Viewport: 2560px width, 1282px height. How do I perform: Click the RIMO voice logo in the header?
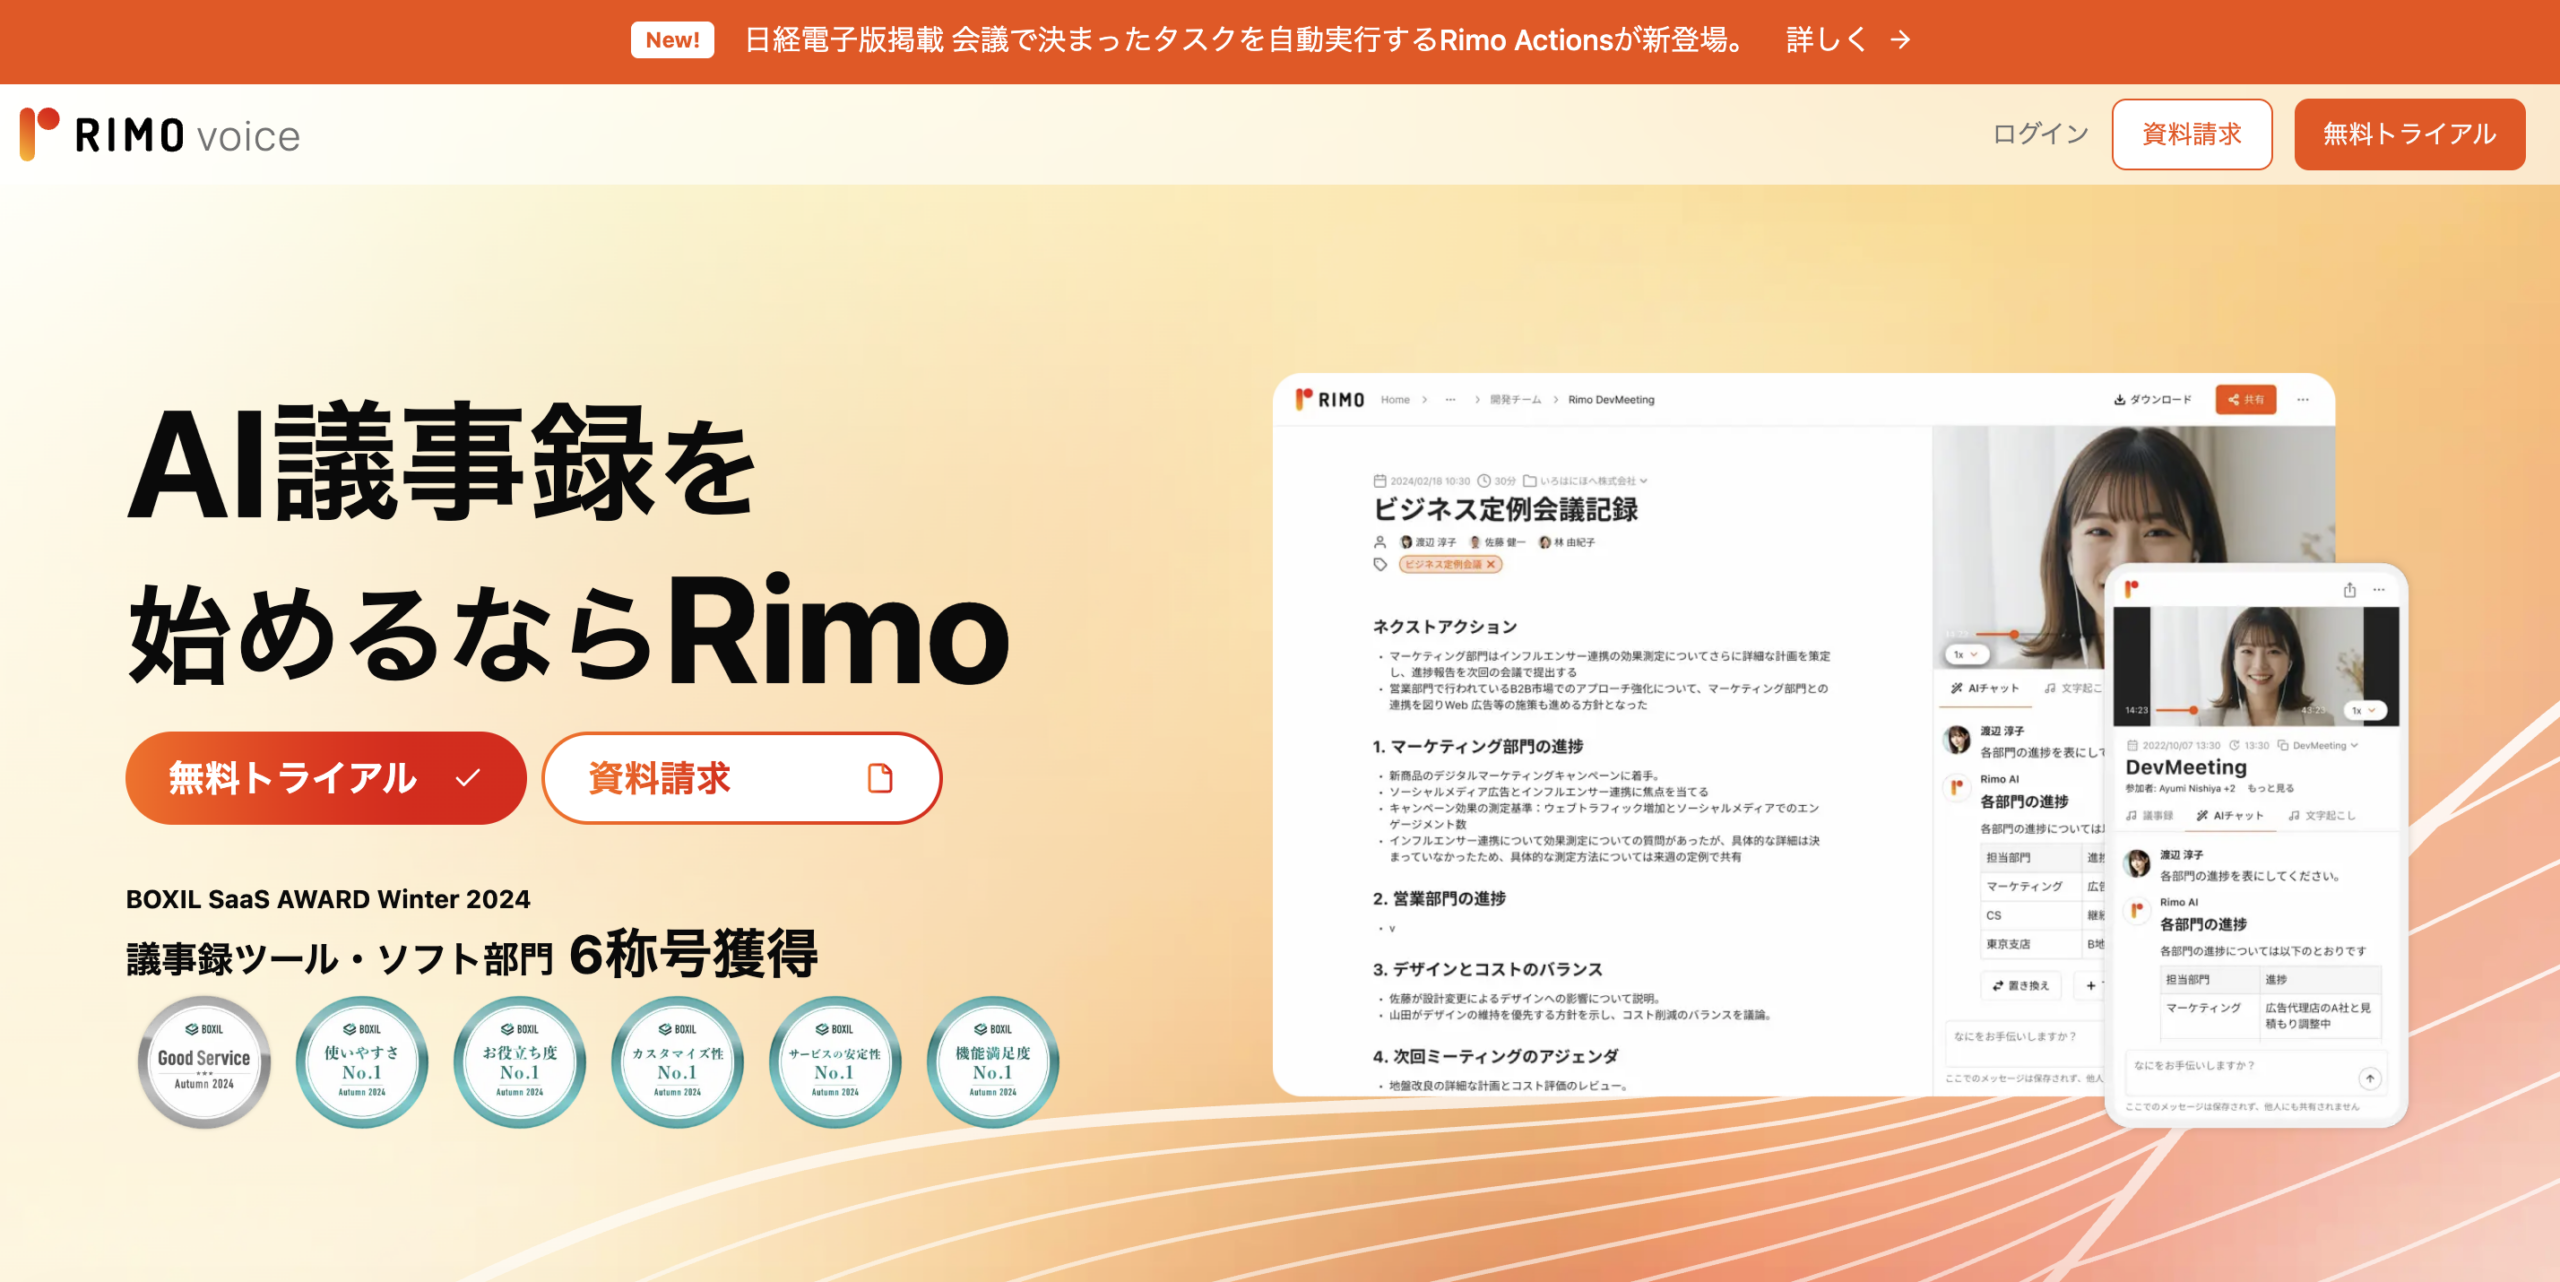[160, 134]
